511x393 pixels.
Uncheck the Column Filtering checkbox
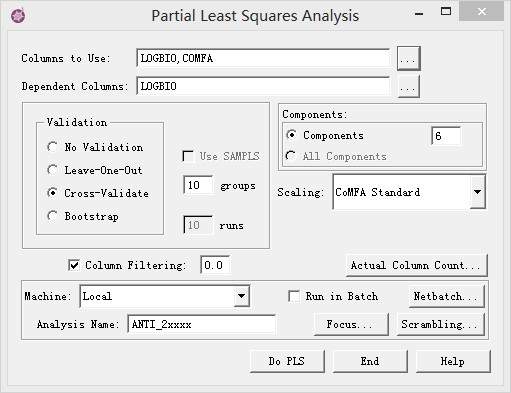click(74, 265)
